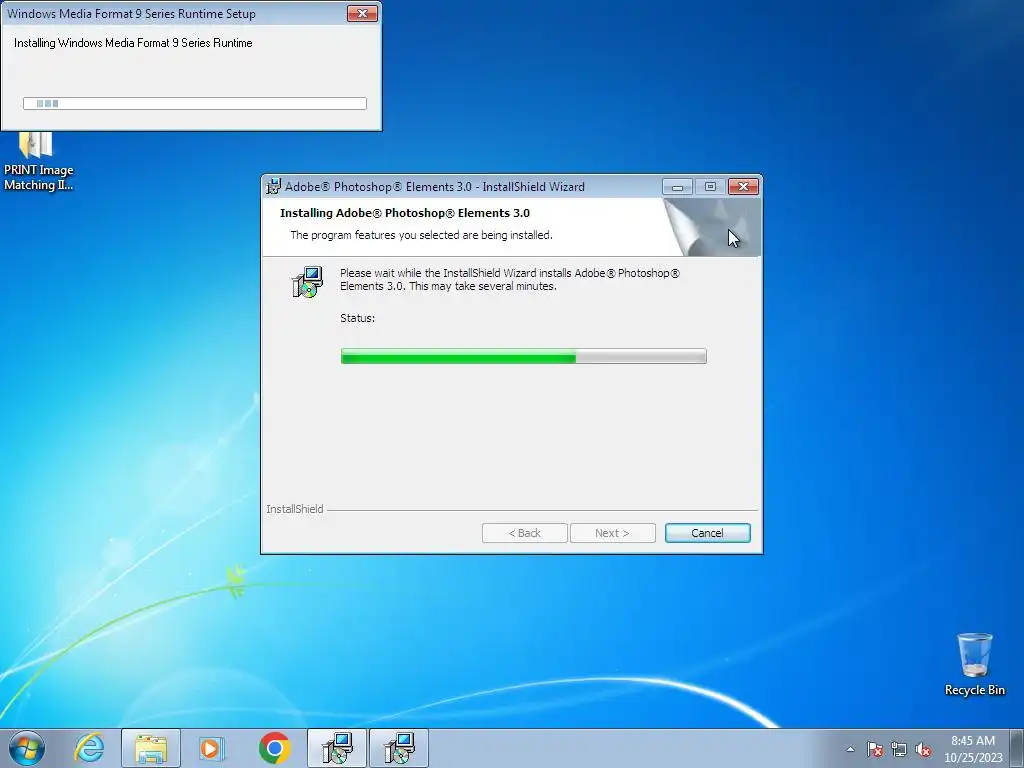Minimize the InstallShield Wizard window
The image size is (1024, 768).
[x=677, y=187]
